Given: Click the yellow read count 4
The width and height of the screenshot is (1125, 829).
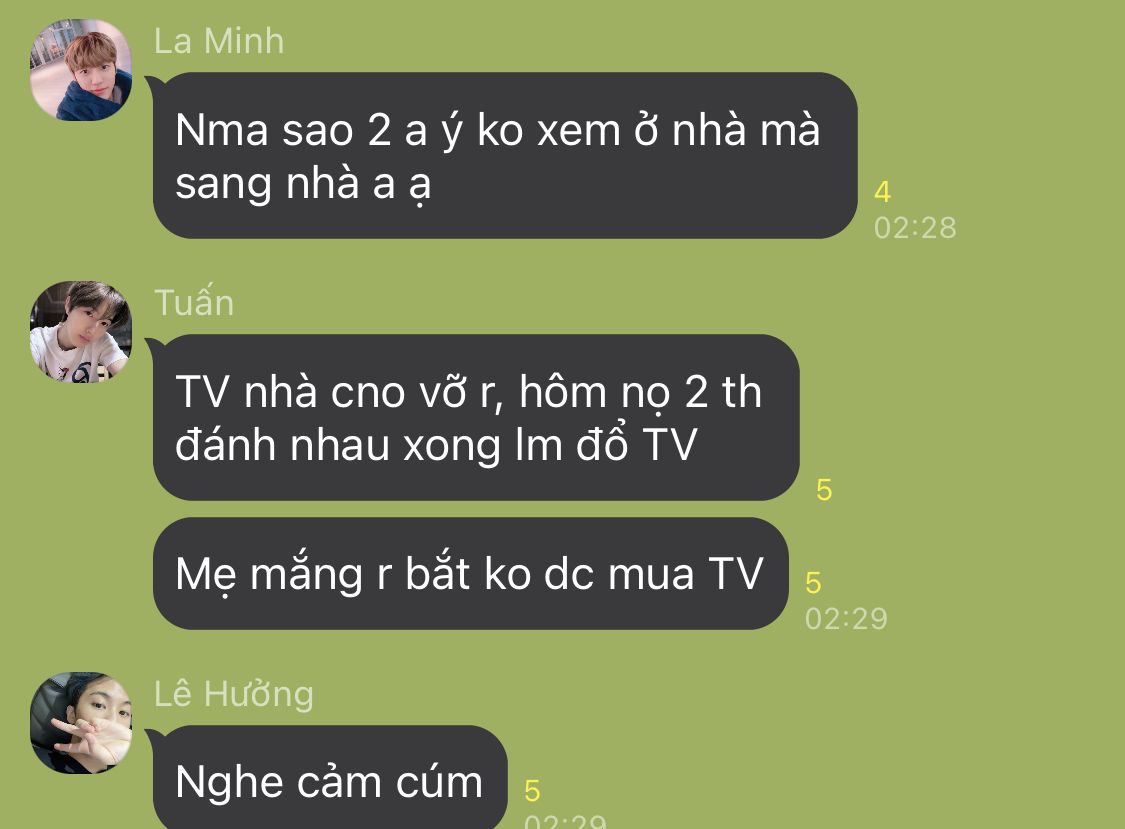Looking at the screenshot, I should 882,192.
